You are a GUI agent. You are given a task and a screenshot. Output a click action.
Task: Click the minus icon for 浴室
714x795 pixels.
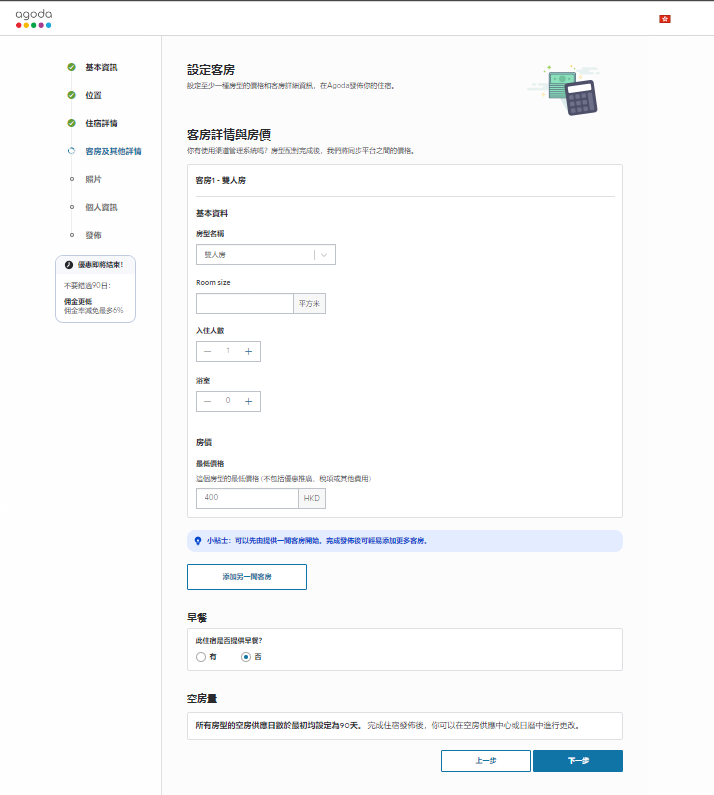[208, 401]
